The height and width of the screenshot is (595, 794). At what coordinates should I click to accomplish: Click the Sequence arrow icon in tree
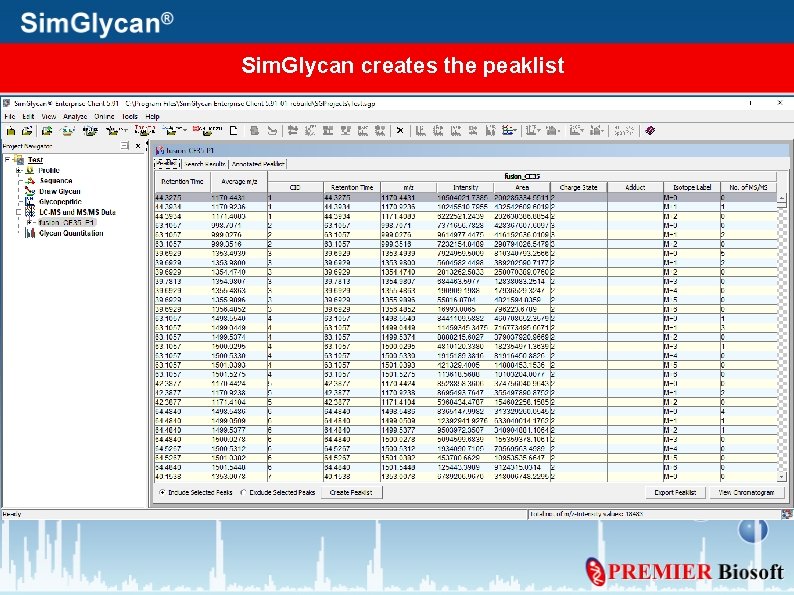click(x=30, y=181)
